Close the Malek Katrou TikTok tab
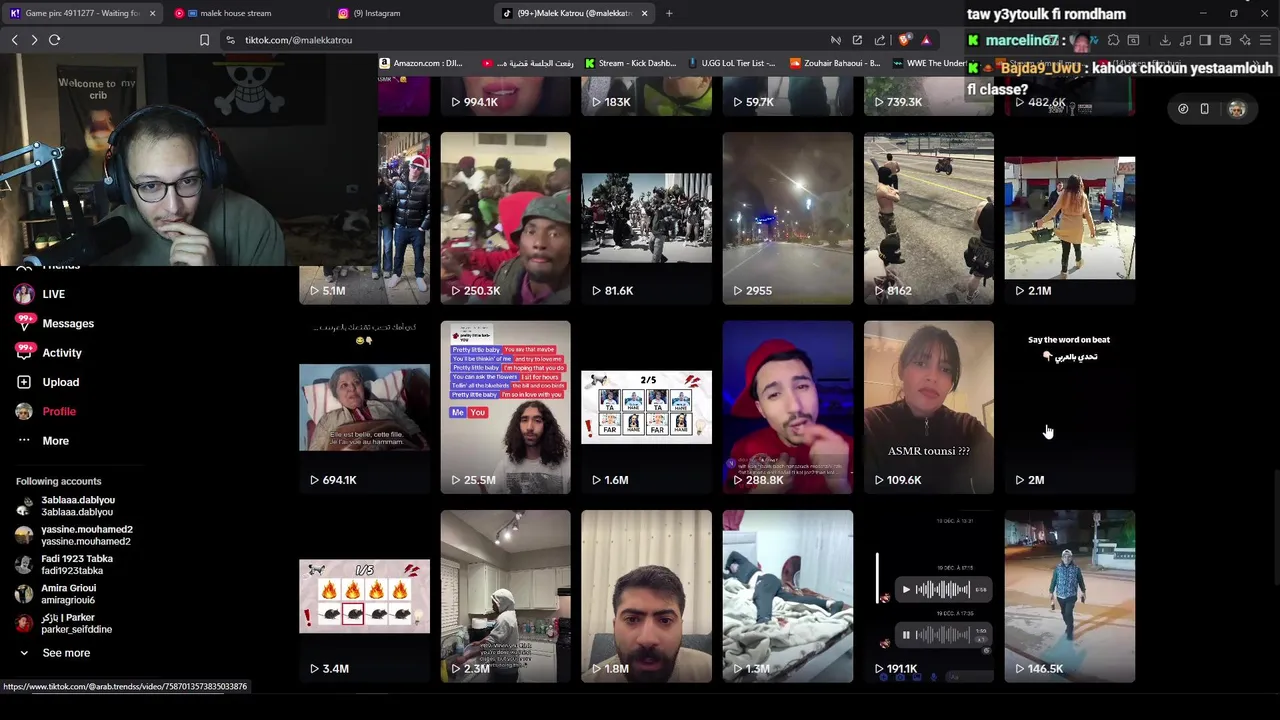This screenshot has width=1280, height=720. coord(644,13)
